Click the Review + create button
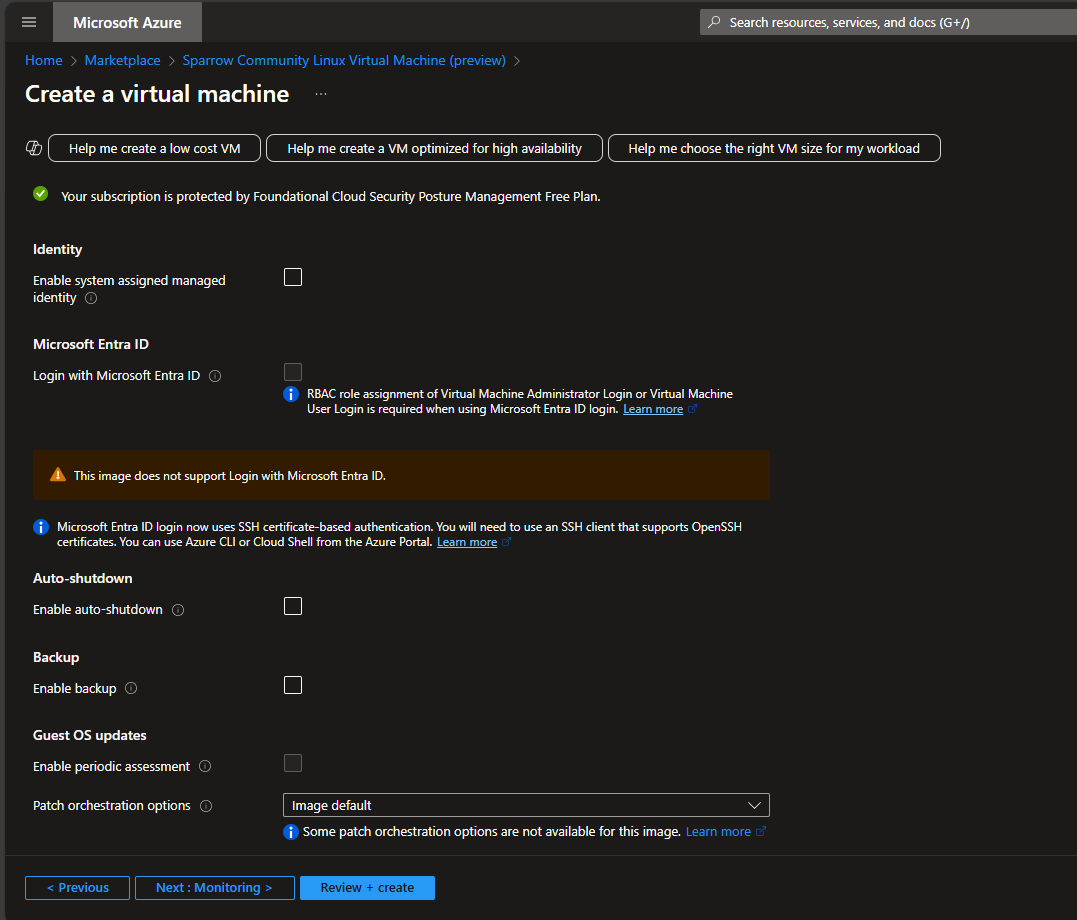 click(367, 887)
